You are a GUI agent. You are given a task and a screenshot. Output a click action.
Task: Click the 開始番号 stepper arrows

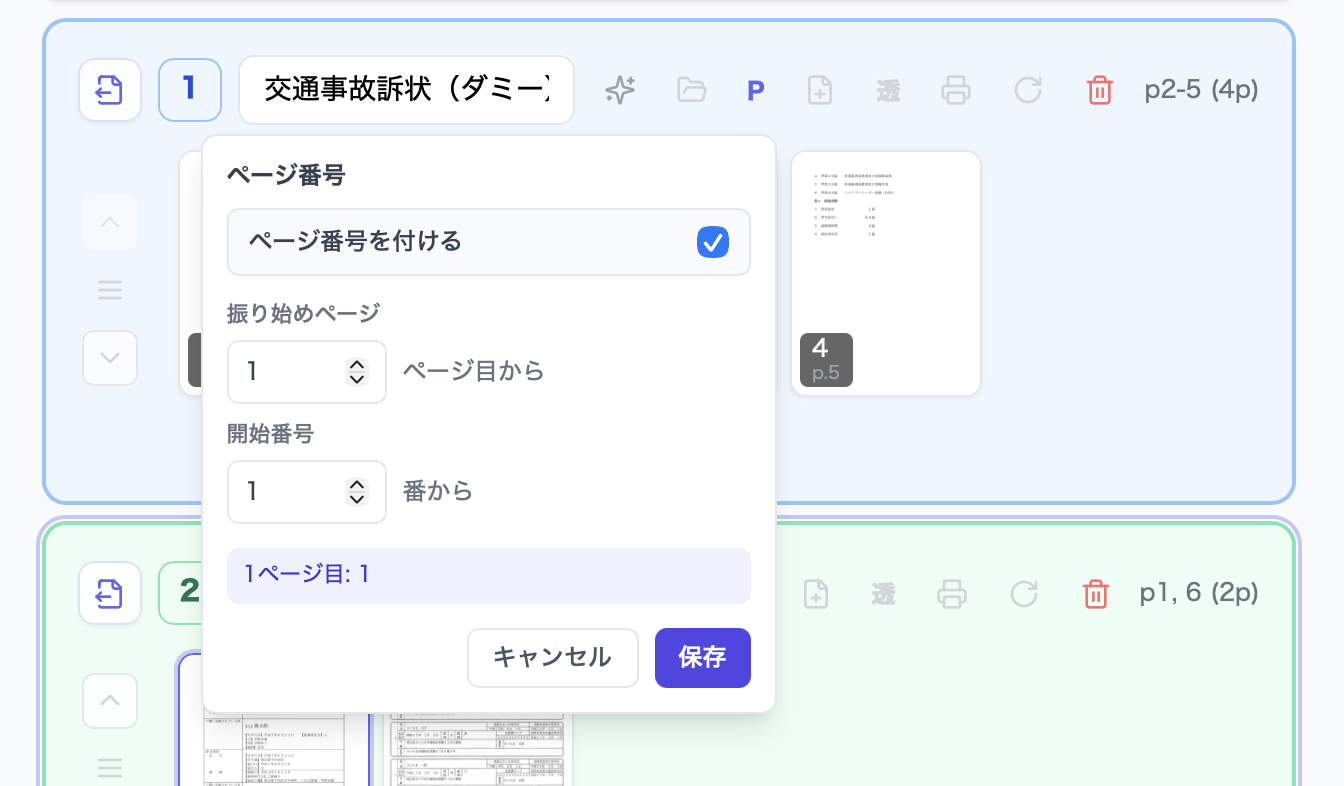click(357, 492)
